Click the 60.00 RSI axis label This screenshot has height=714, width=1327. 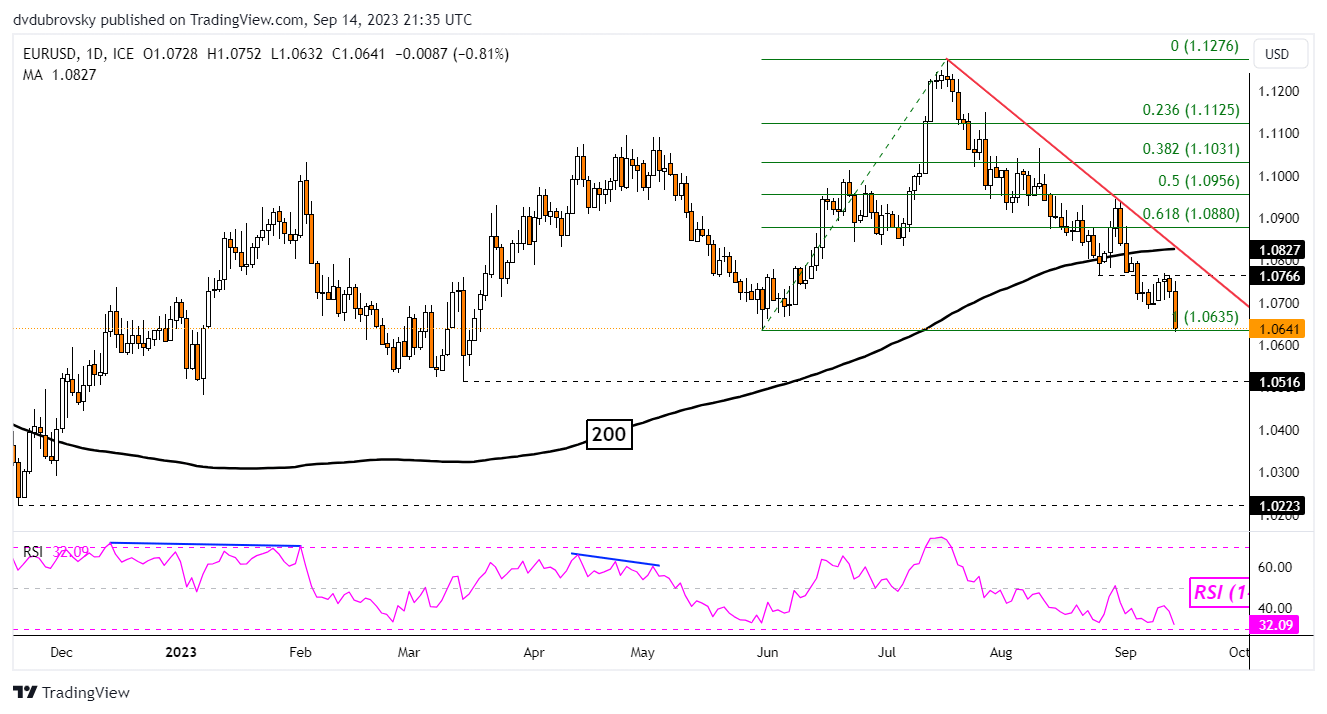(x=1274, y=567)
